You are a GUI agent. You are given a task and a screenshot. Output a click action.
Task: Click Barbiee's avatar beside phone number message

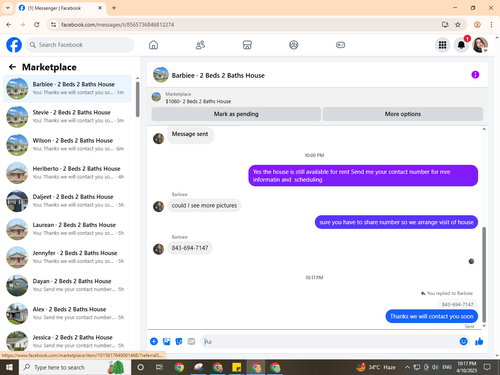[x=158, y=249]
